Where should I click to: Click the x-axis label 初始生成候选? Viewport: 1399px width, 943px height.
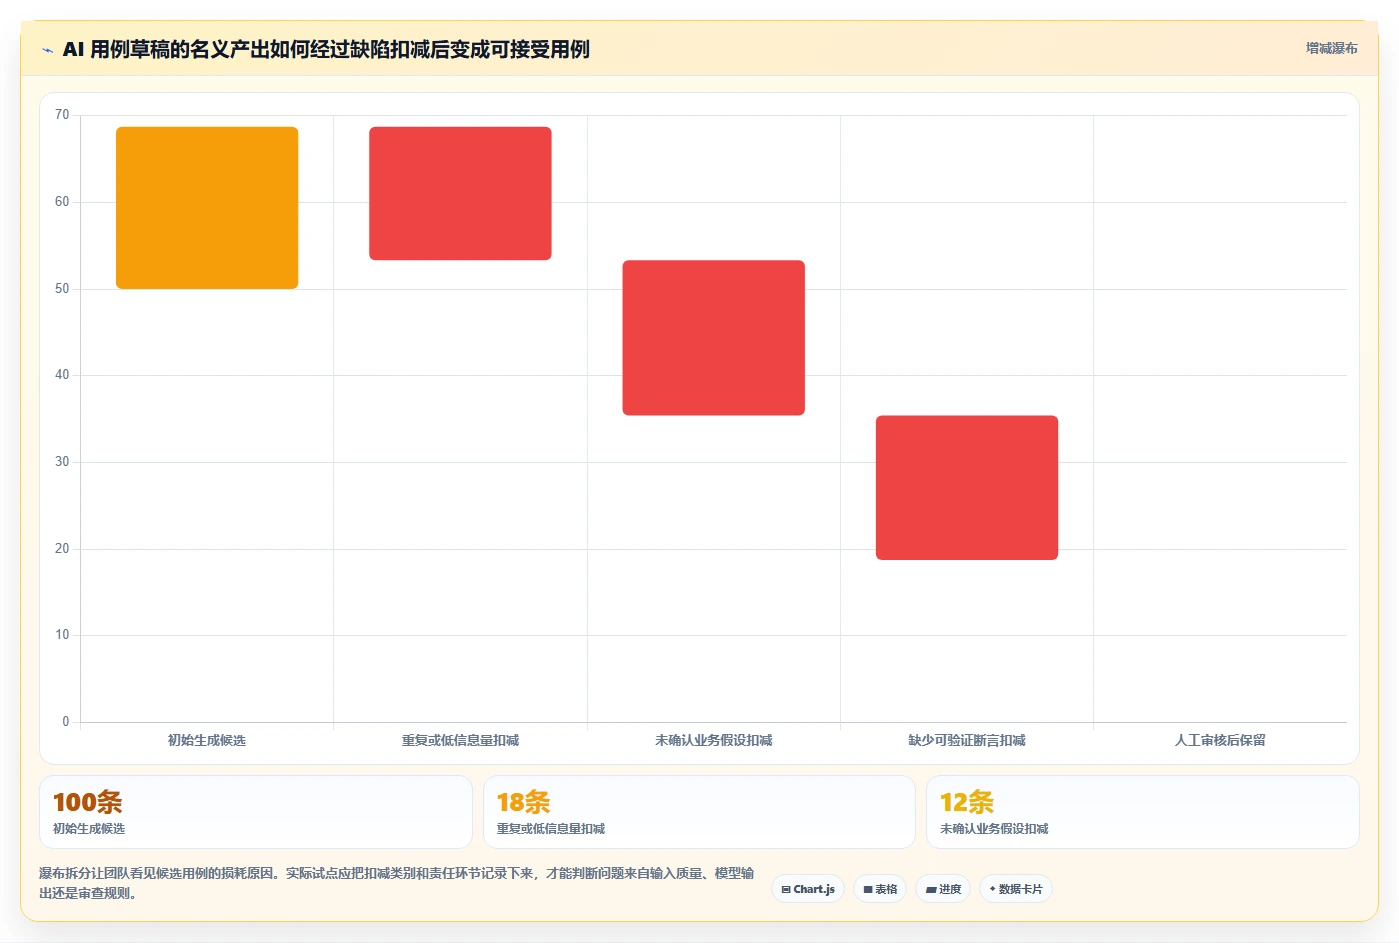[x=207, y=740]
